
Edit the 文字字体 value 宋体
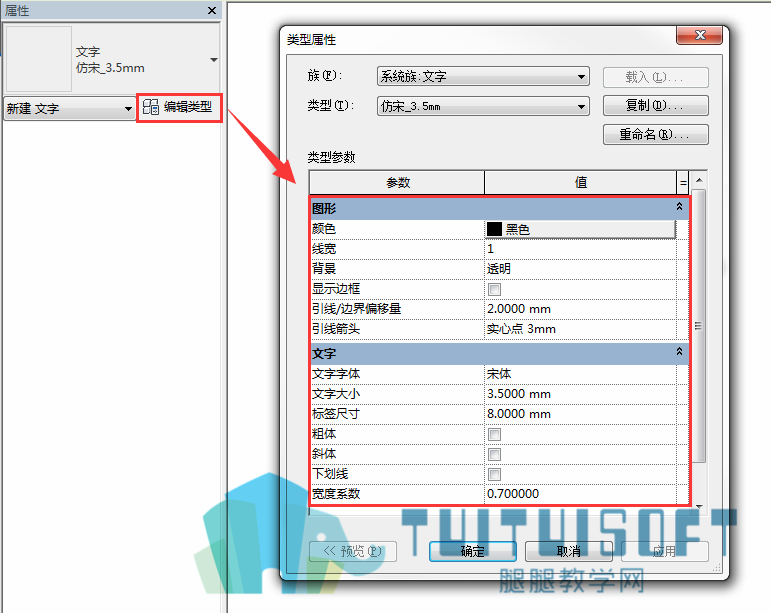580,374
